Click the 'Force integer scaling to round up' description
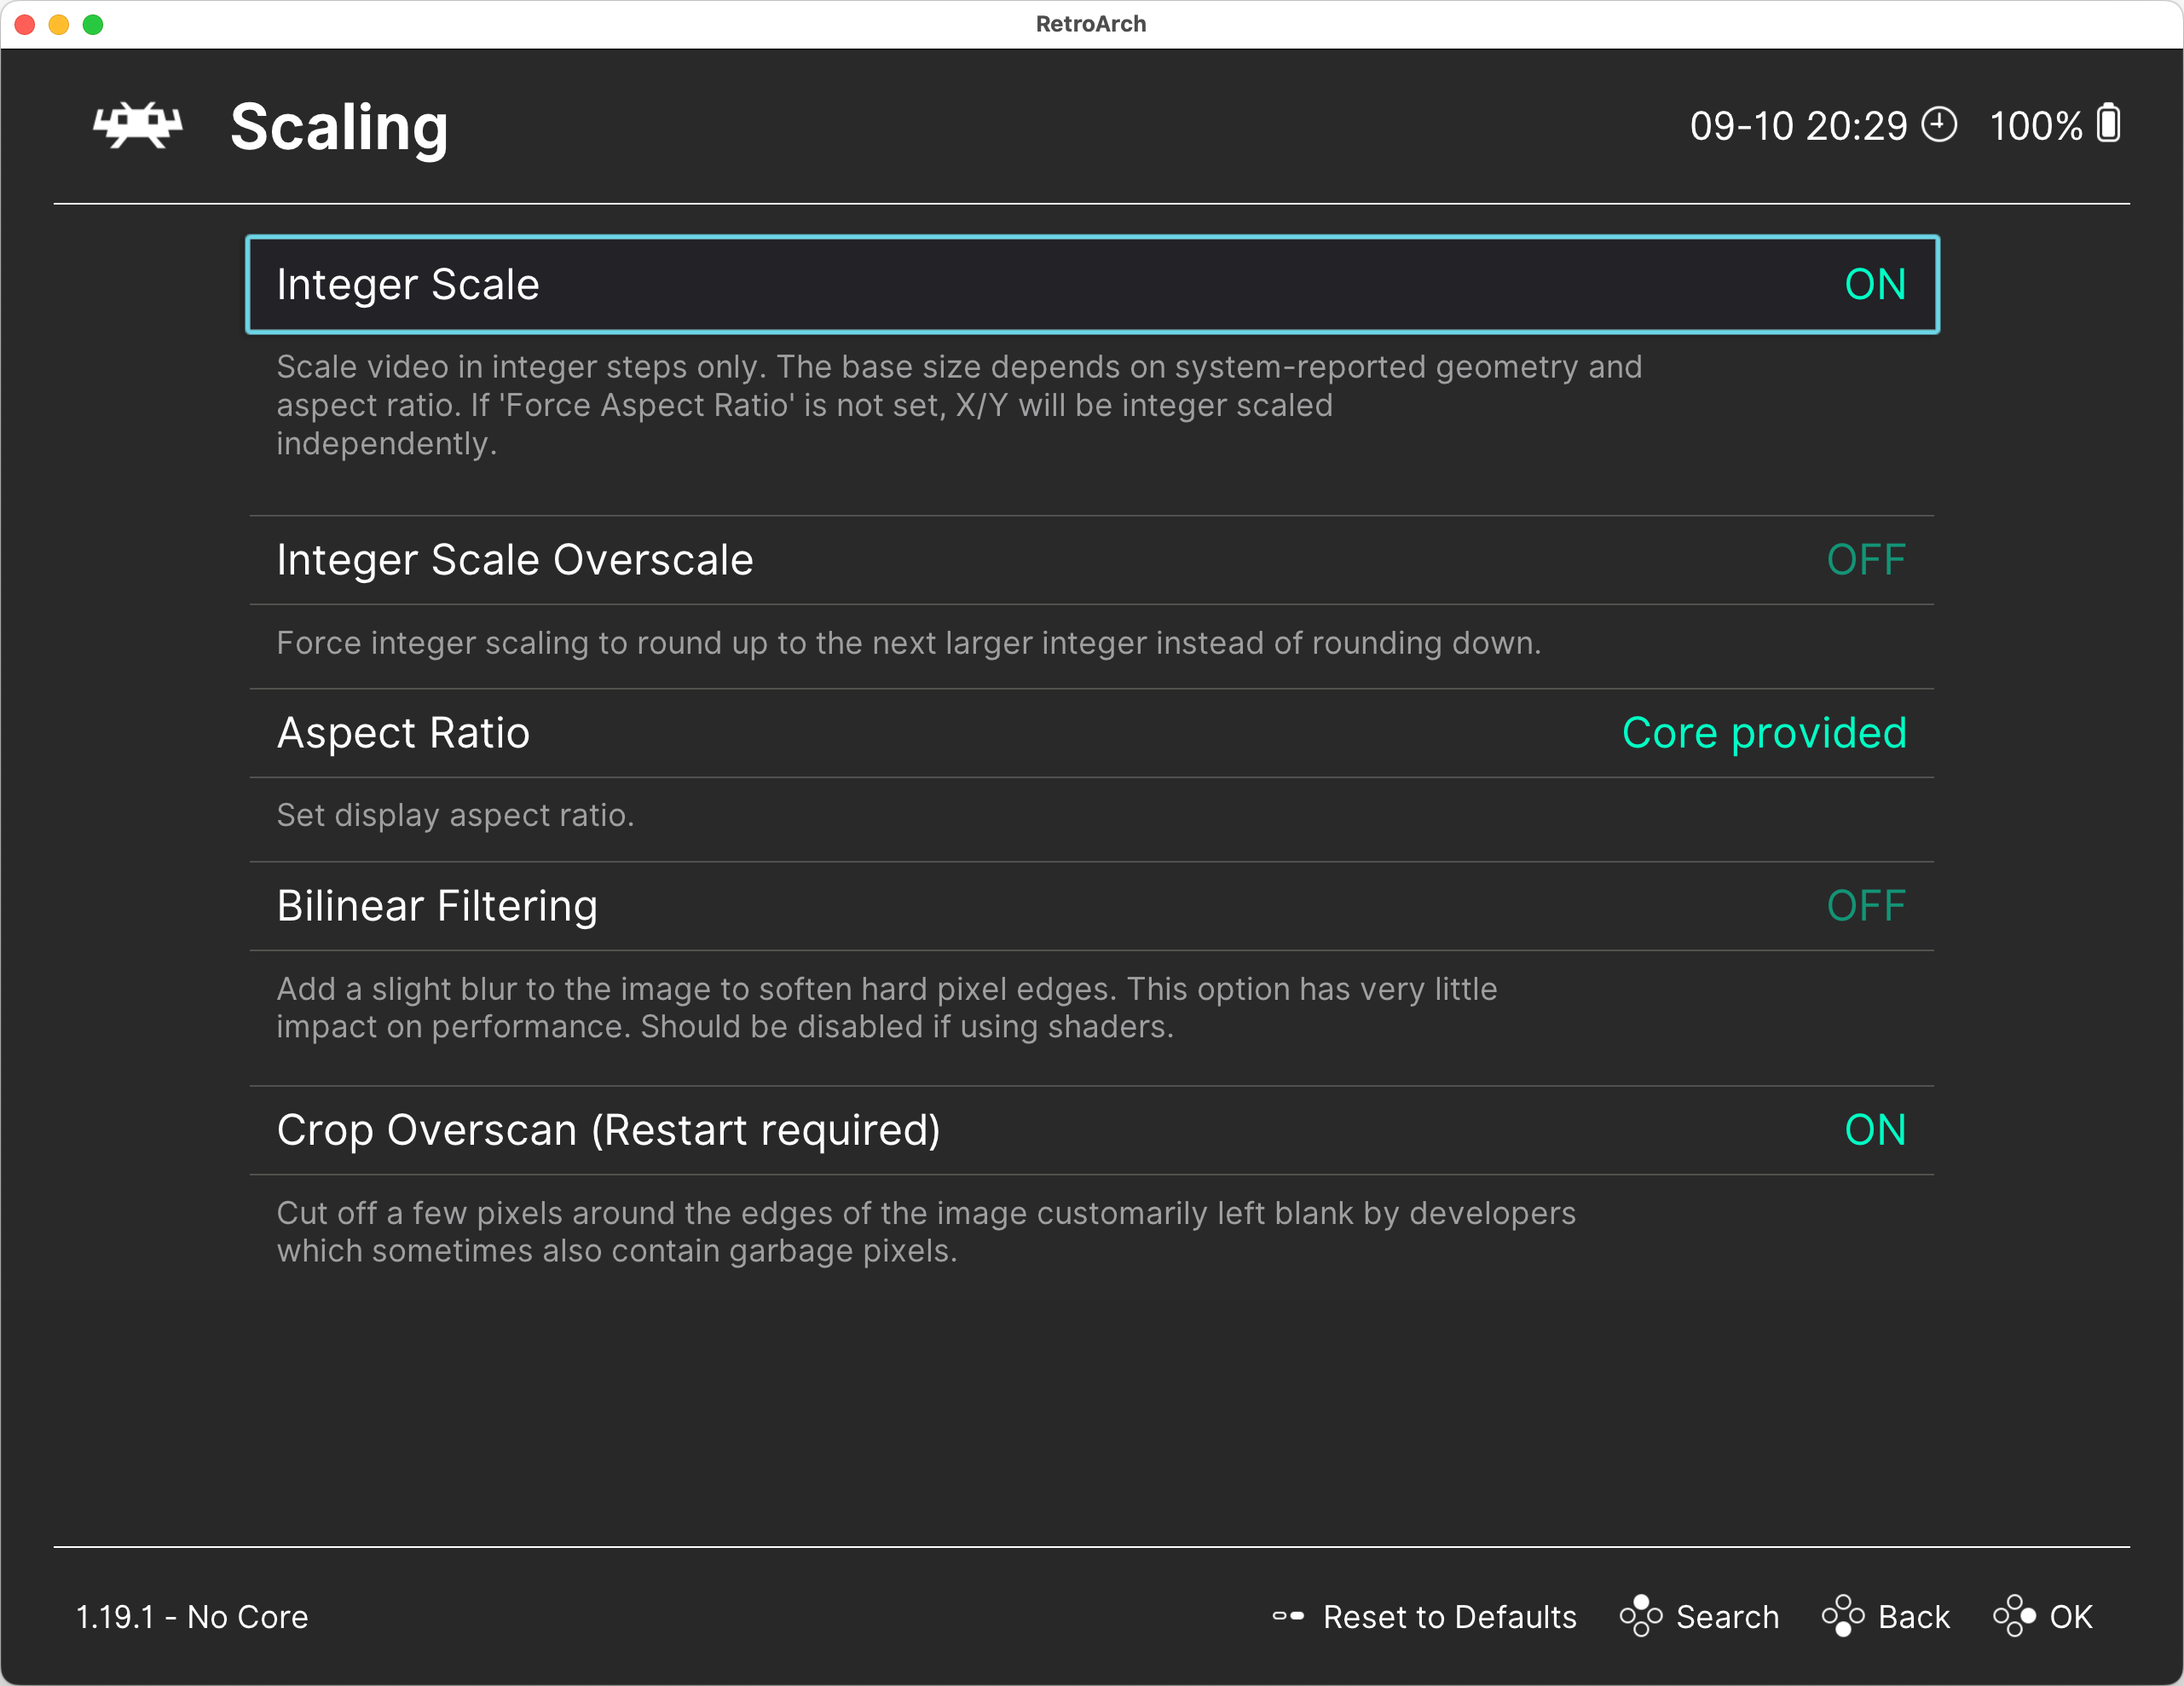 [x=909, y=643]
